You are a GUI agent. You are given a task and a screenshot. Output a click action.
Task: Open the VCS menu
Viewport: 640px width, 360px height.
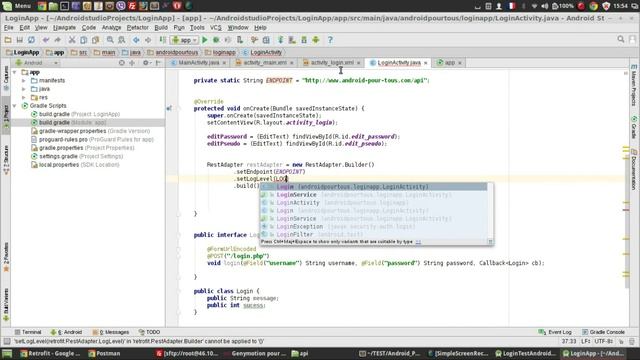point(216,28)
